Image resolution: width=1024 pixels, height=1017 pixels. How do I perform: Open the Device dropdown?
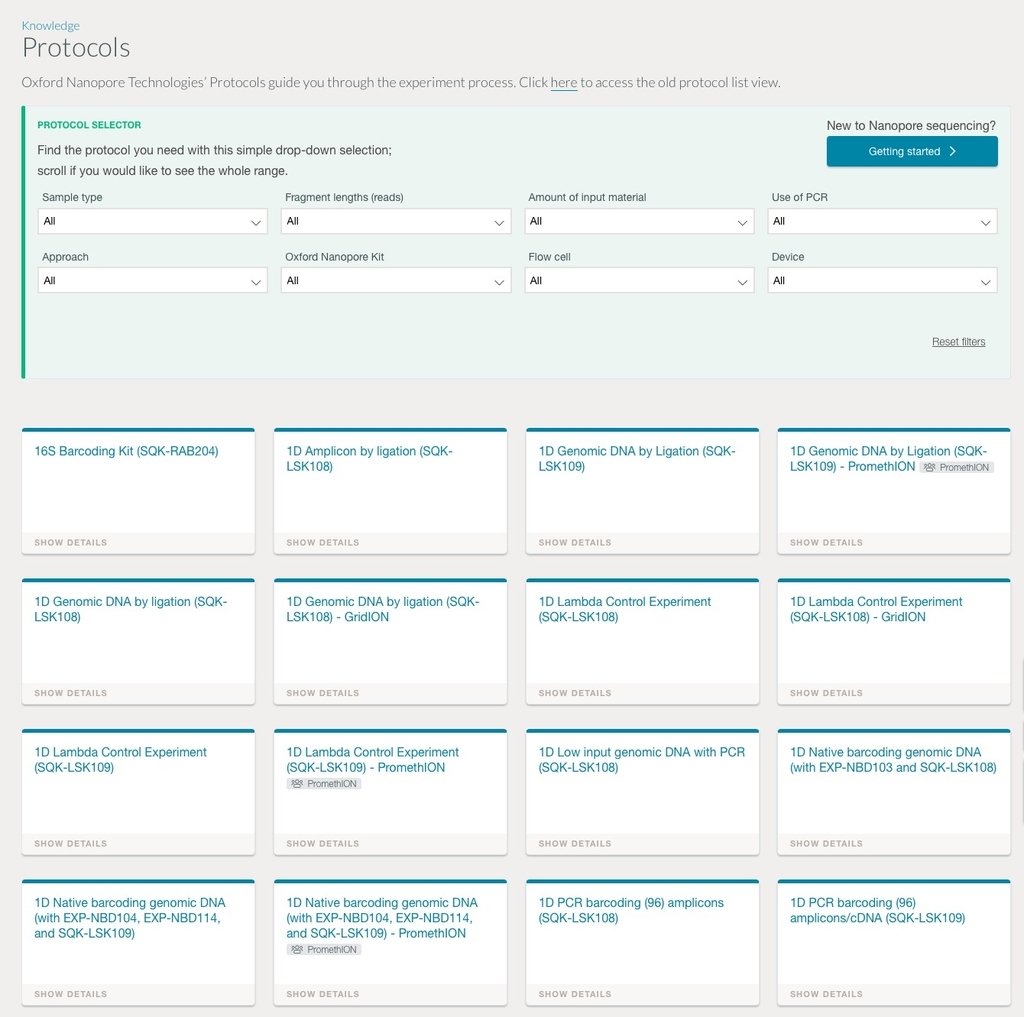point(882,280)
